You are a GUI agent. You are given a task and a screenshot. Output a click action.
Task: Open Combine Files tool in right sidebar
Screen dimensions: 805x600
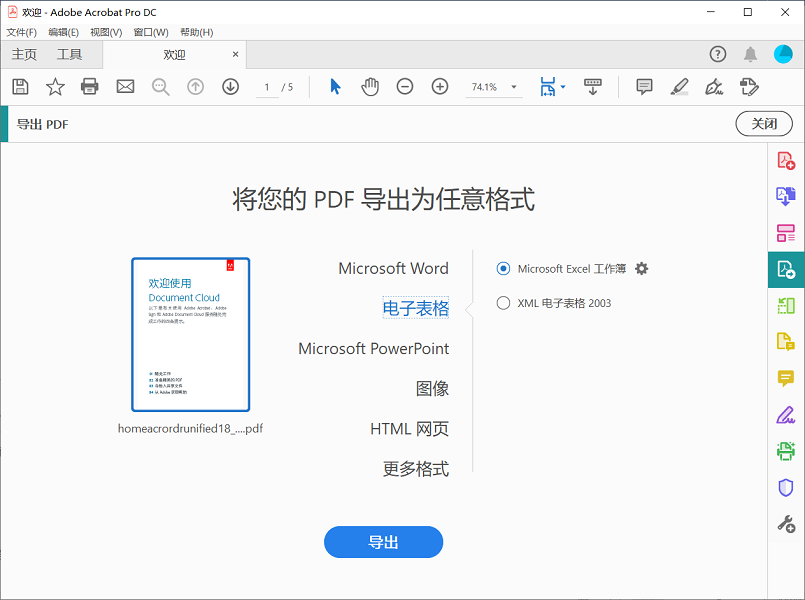pos(786,196)
